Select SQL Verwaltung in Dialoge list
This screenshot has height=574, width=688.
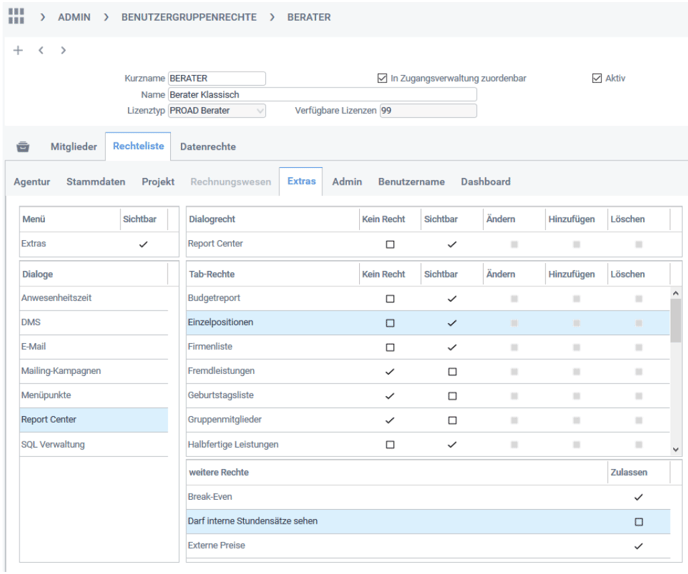[53, 444]
